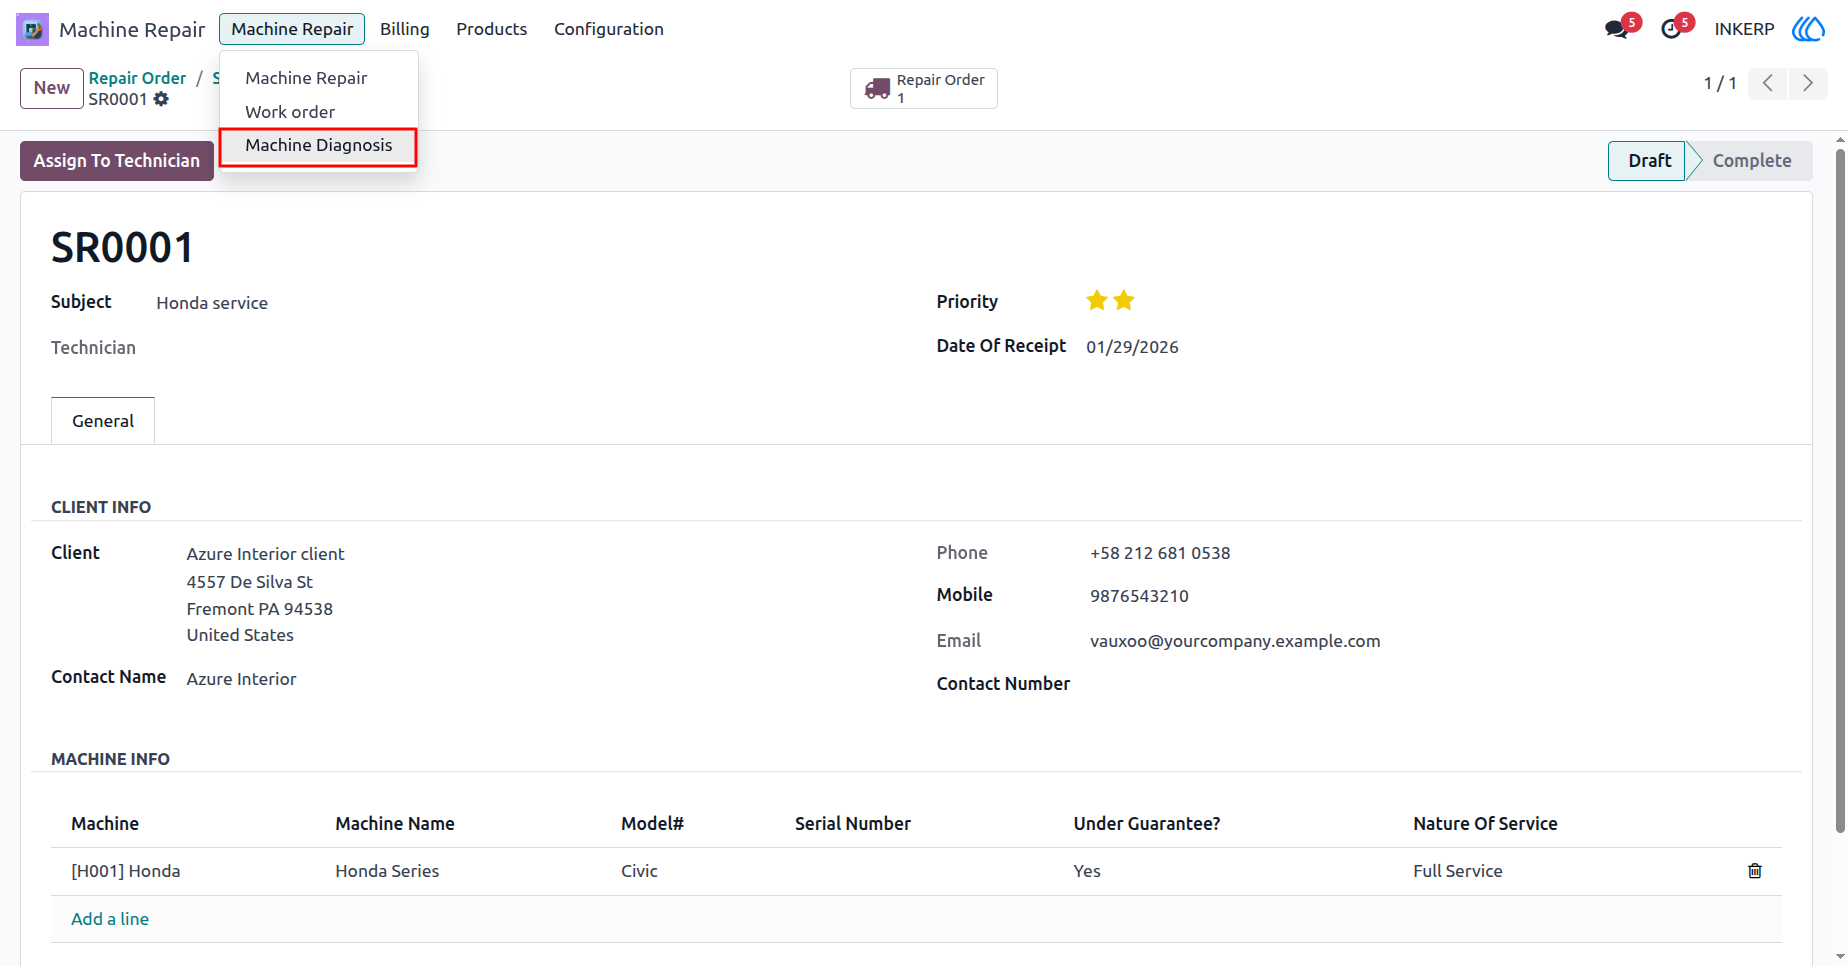This screenshot has width=1848, height=966.
Task: Switch to the General tab
Action: click(103, 421)
